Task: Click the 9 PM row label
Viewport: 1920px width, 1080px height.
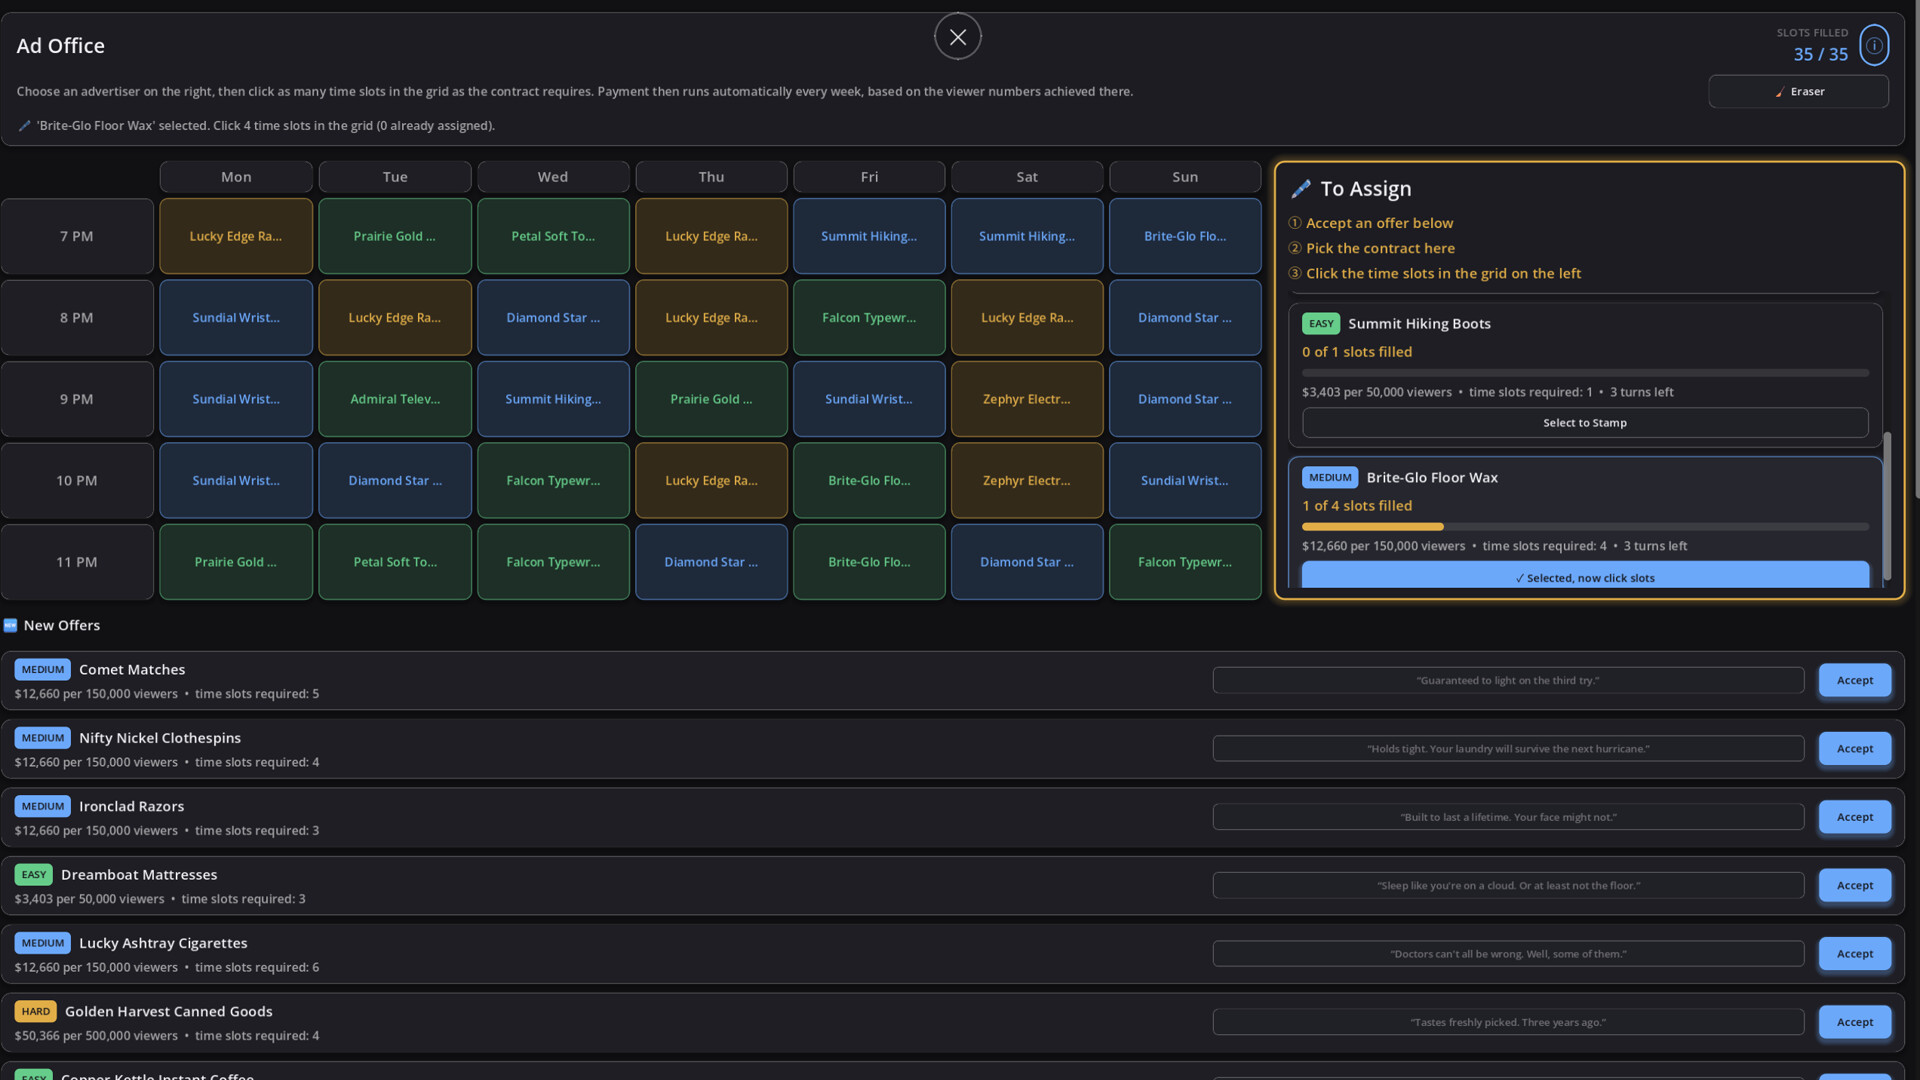Action: [77, 399]
